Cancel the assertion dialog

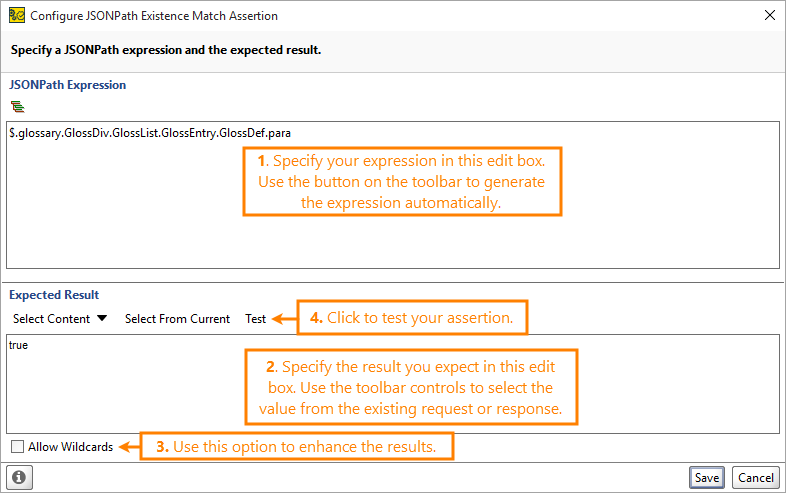(756, 477)
